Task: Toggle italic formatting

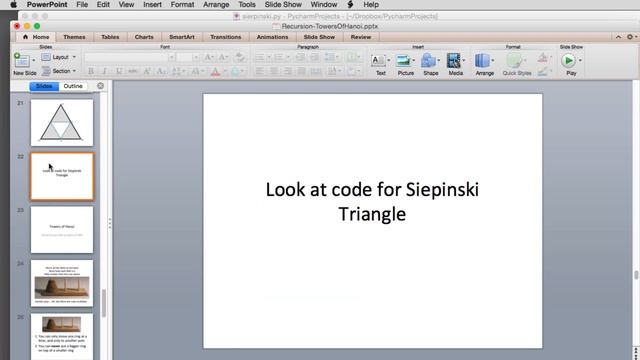Action: (x=104, y=71)
